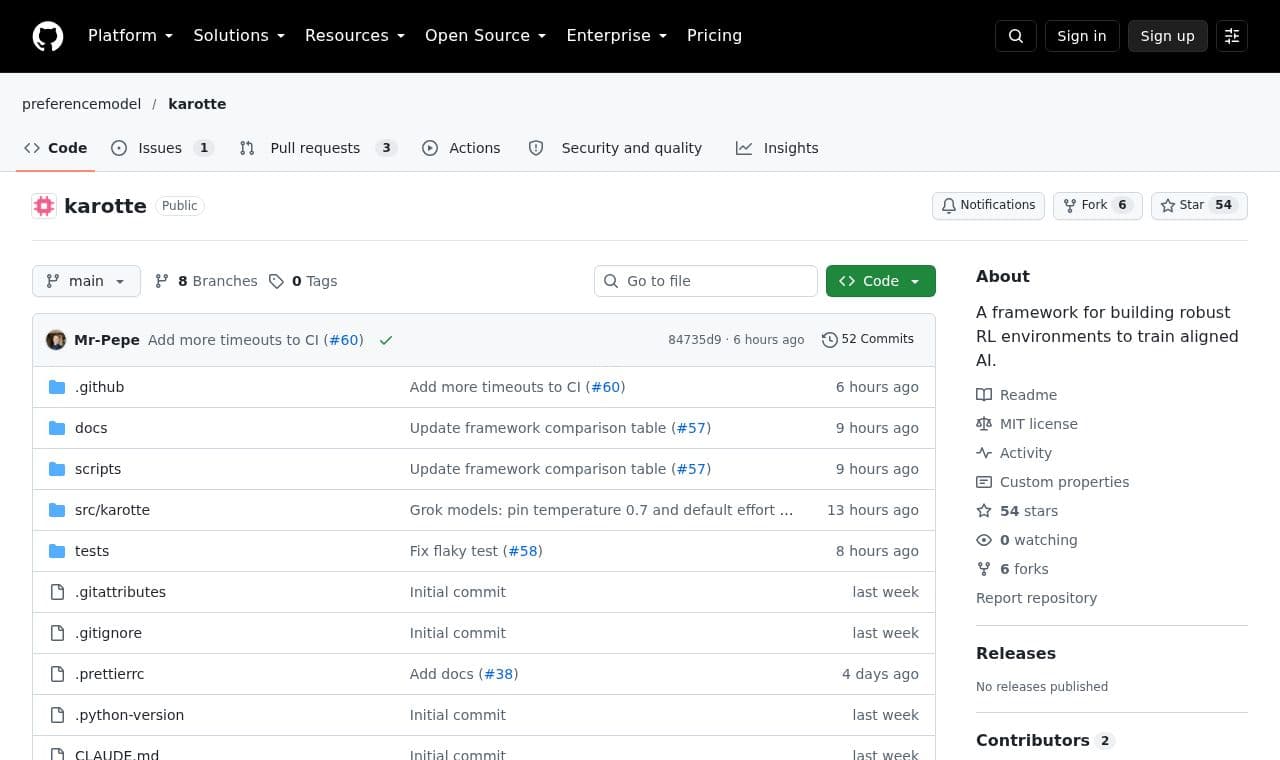Click the MIT license scale icon
The image size is (1280, 760).
coord(984,424)
